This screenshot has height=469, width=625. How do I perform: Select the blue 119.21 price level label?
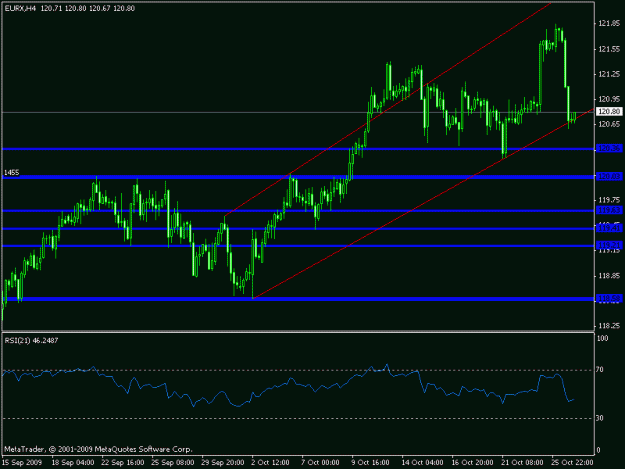609,245
